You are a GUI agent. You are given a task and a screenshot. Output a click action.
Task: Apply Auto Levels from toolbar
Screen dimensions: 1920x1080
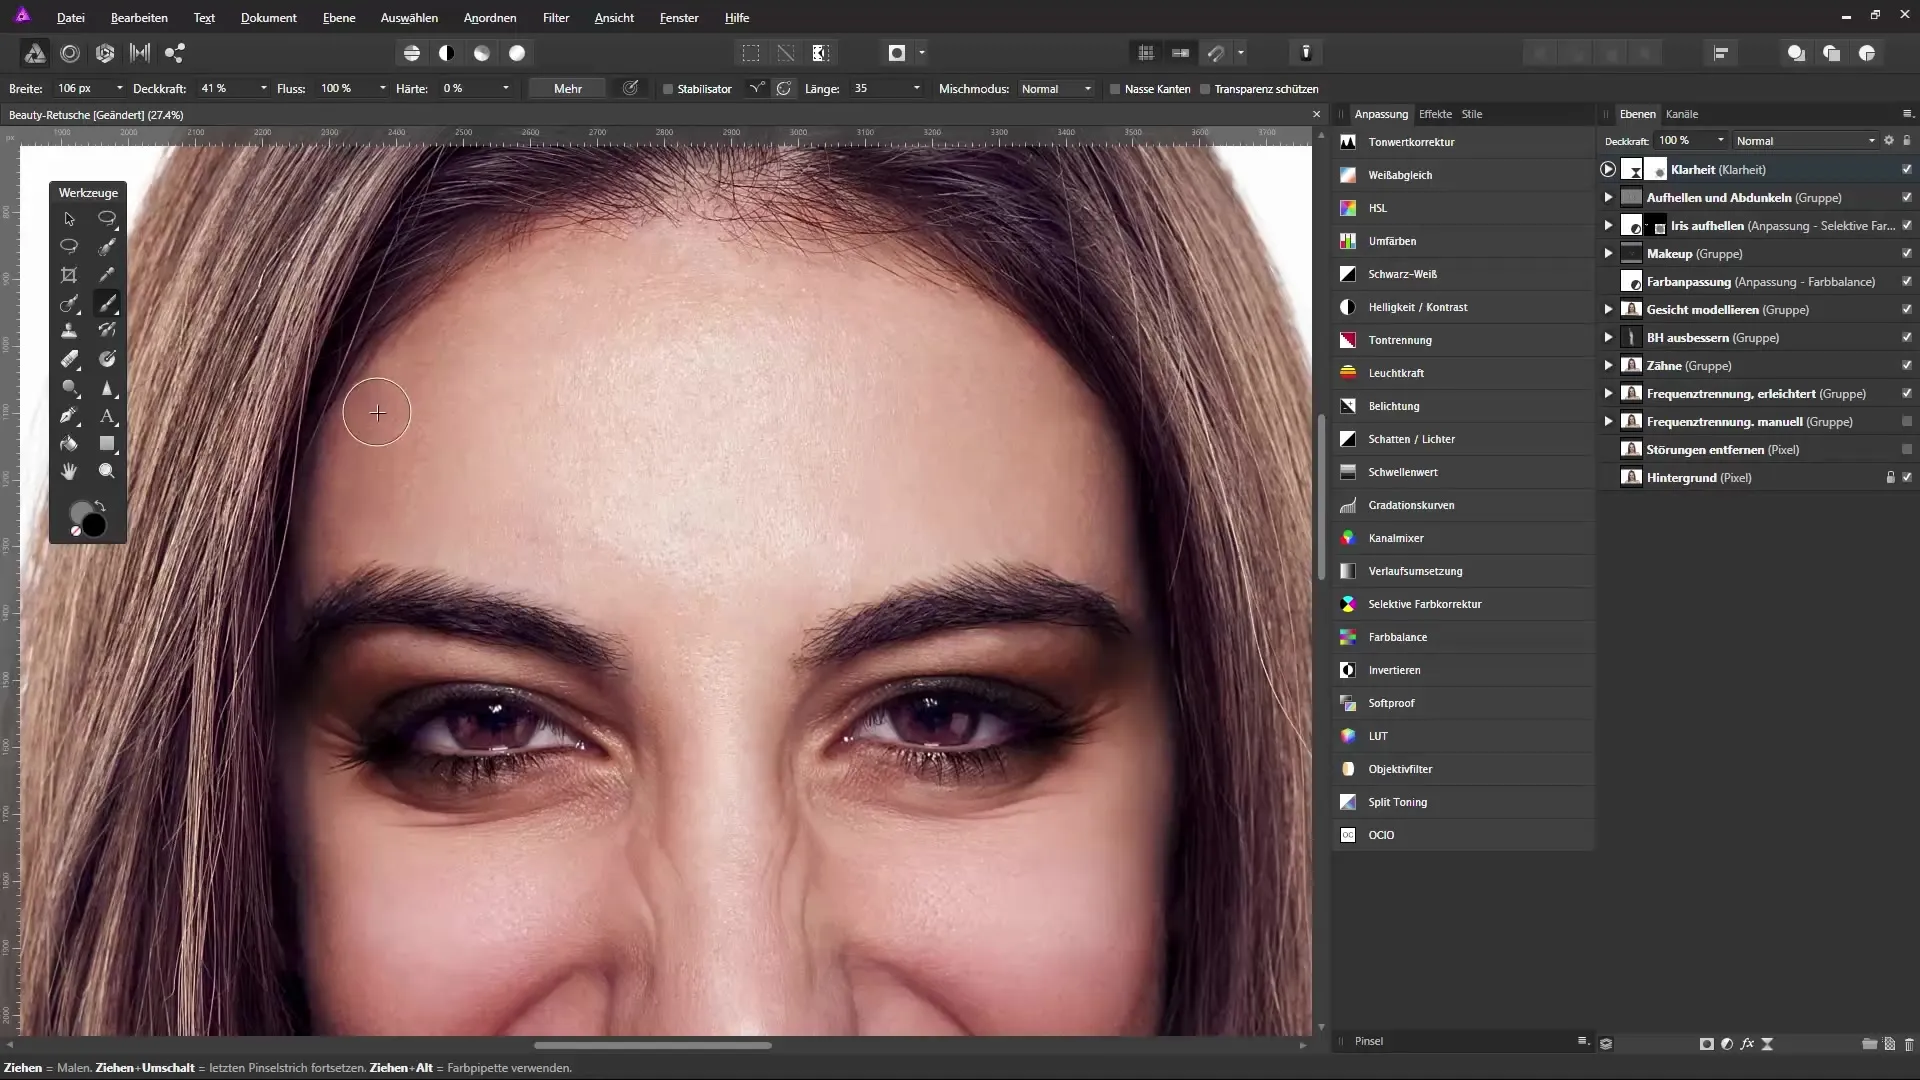[411, 53]
